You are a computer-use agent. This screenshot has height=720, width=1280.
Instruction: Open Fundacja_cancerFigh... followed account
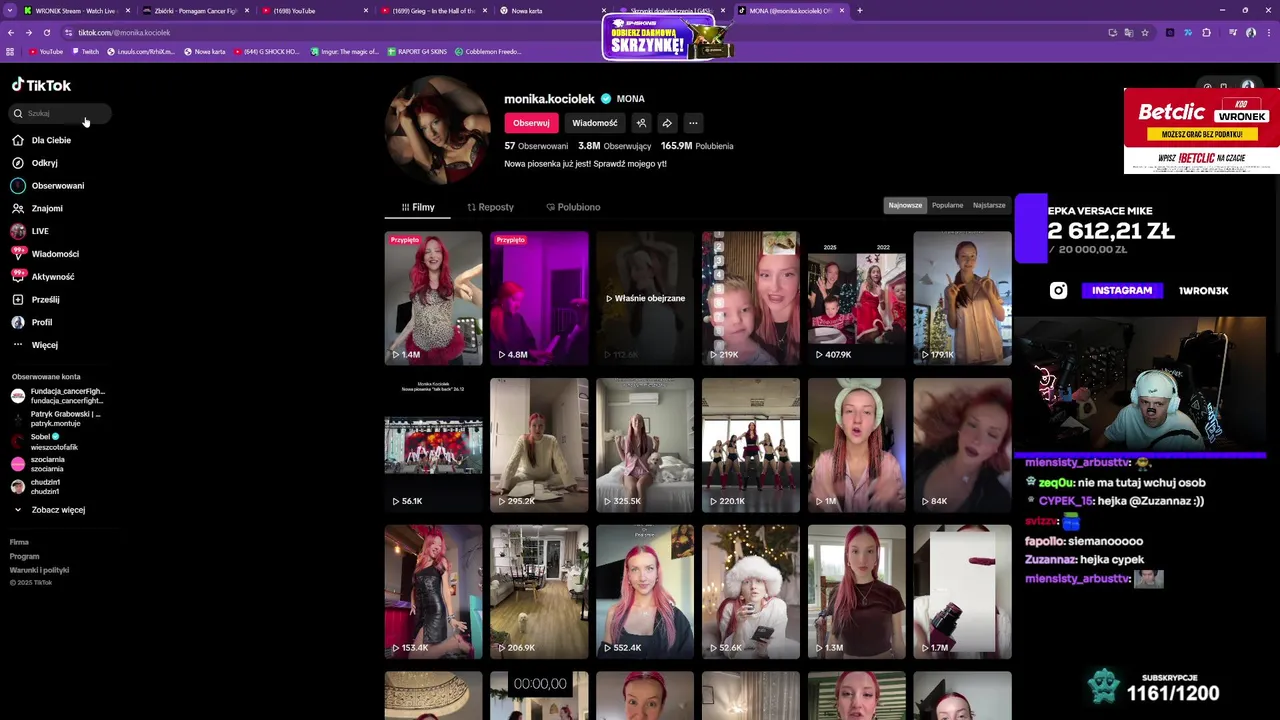(x=57, y=396)
